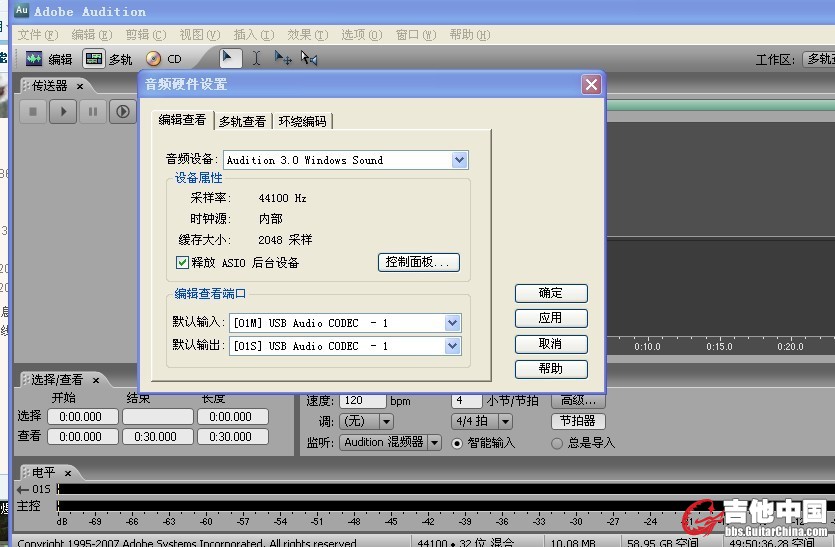The width and height of the screenshot is (835, 547).
Task: Open the 音频设备 dropdown
Action: pyautogui.click(x=460, y=160)
